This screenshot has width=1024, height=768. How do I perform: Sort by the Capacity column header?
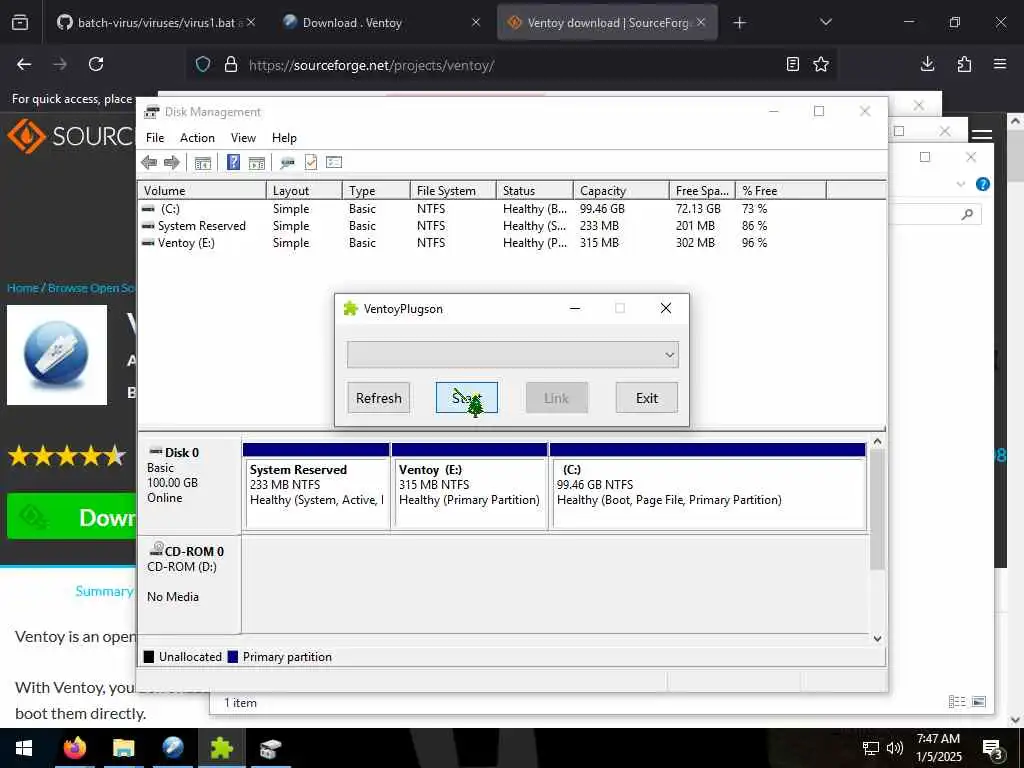pyautogui.click(x=621, y=191)
